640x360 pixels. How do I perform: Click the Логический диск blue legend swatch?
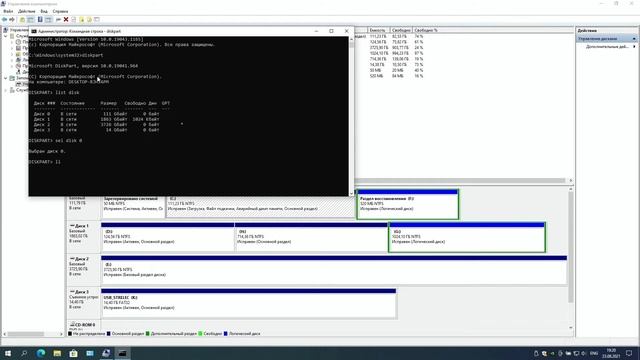(226, 333)
